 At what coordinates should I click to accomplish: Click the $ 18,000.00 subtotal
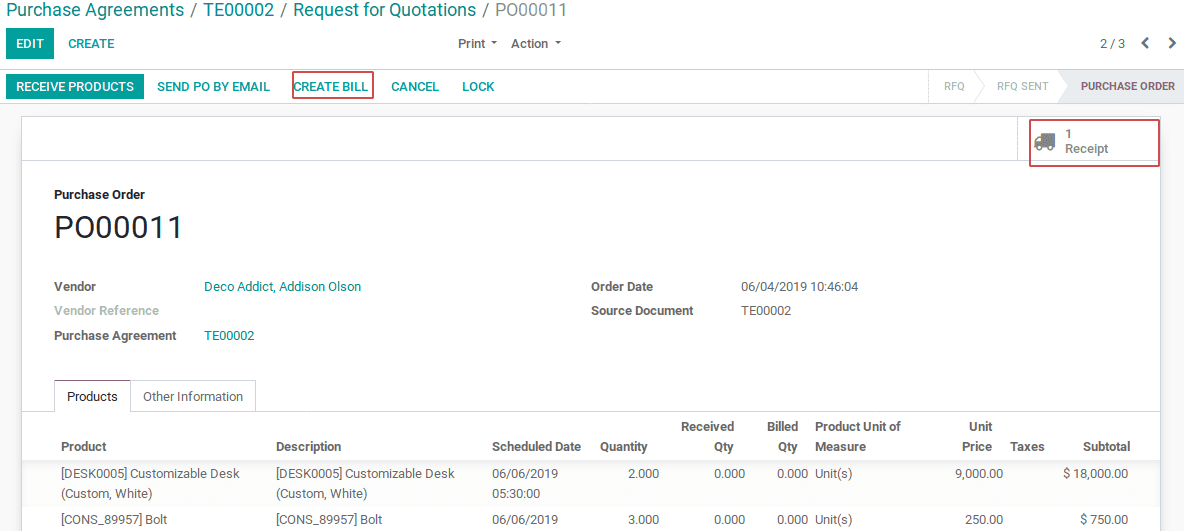(1095, 474)
